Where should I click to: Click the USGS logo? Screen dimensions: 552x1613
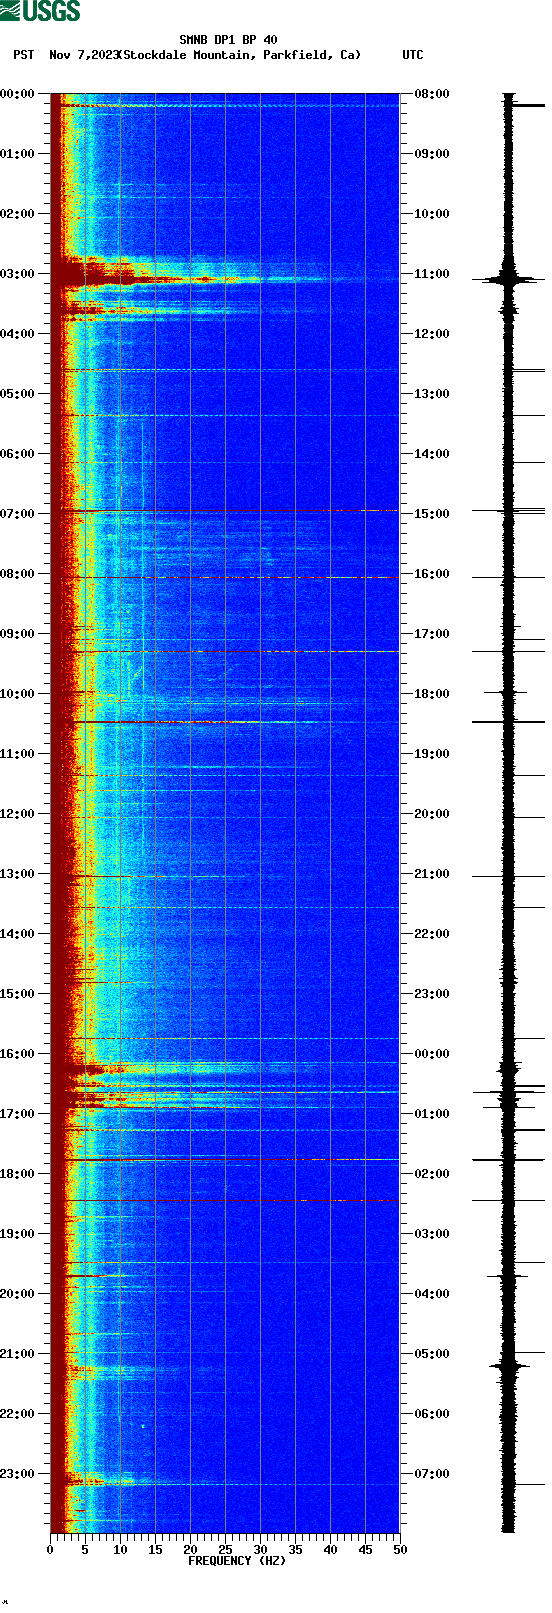40,11
